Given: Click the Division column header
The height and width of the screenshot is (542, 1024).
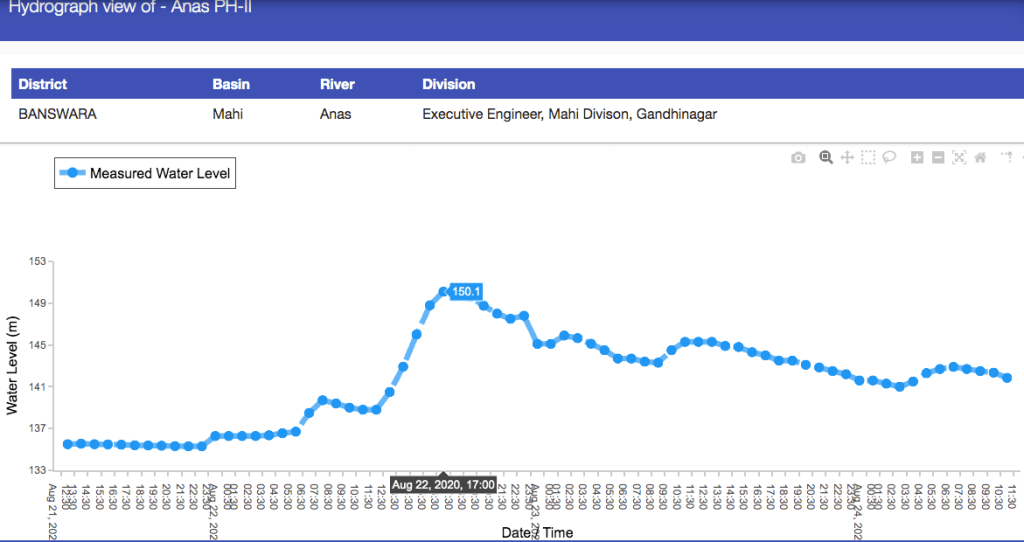Looking at the screenshot, I should pos(449,84).
